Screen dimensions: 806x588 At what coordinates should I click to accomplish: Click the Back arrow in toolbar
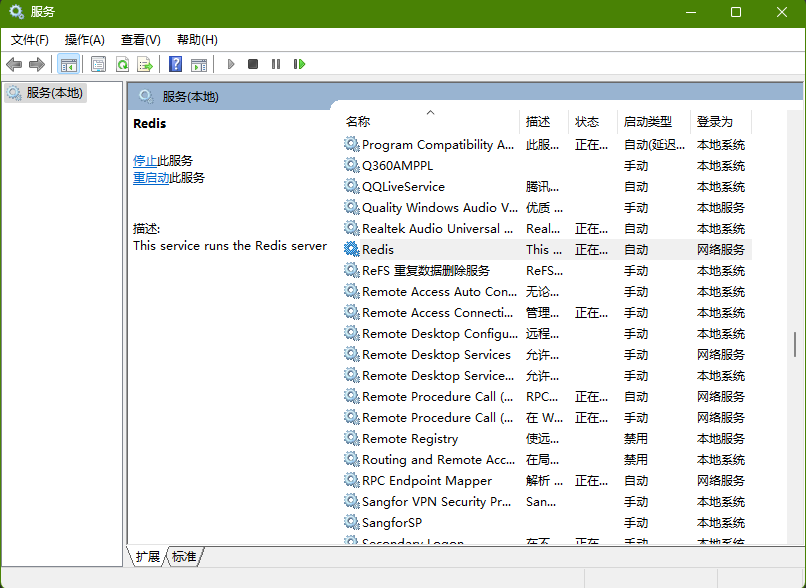tap(14, 65)
